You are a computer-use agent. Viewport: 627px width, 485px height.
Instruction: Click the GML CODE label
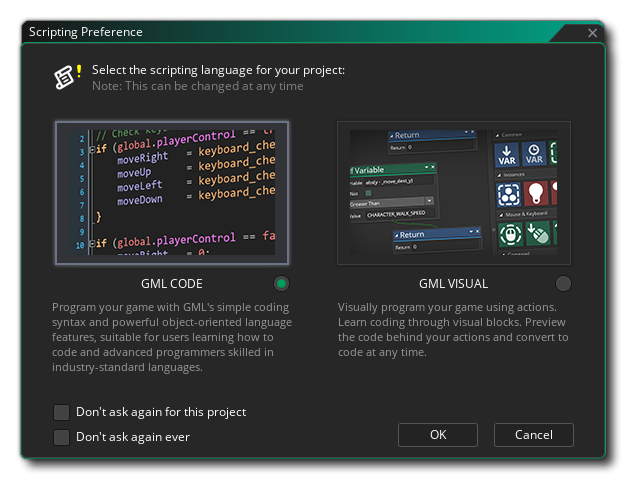point(172,284)
